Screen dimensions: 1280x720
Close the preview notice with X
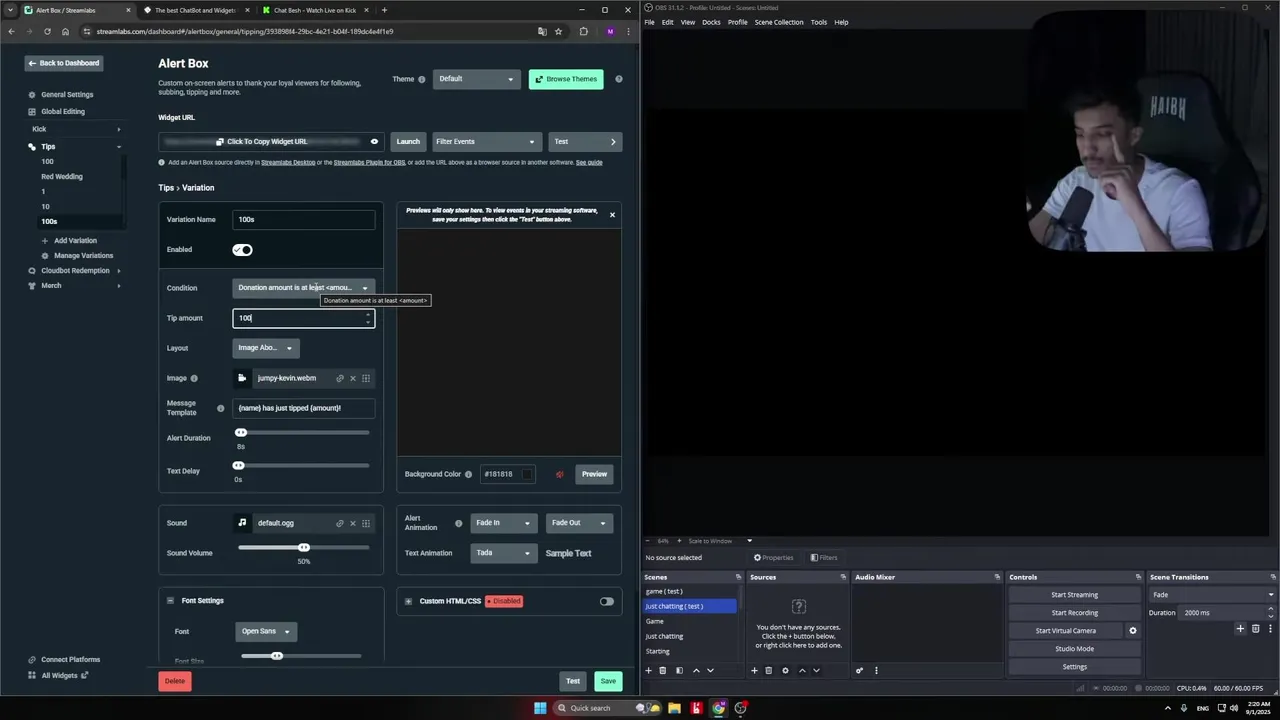click(612, 214)
